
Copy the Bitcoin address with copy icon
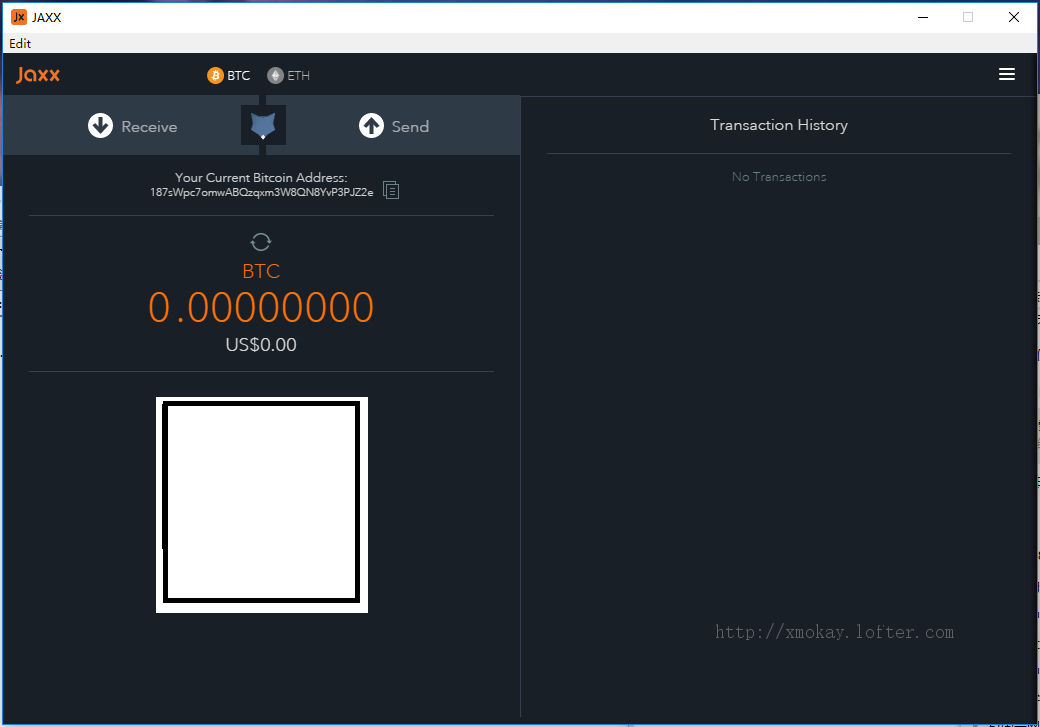click(391, 190)
